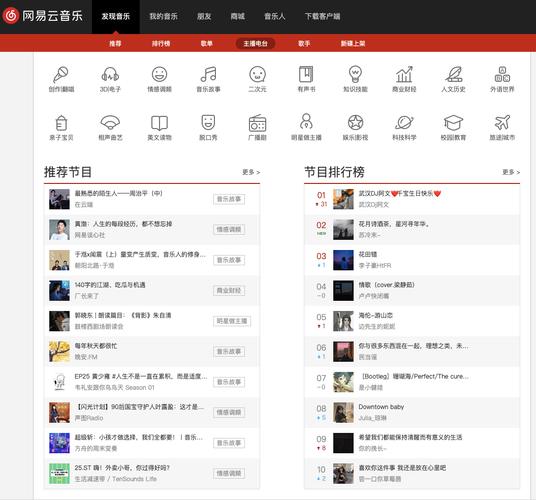Select the 排行榜 sub-navigation tab
The width and height of the screenshot is (536, 500).
click(x=161, y=43)
